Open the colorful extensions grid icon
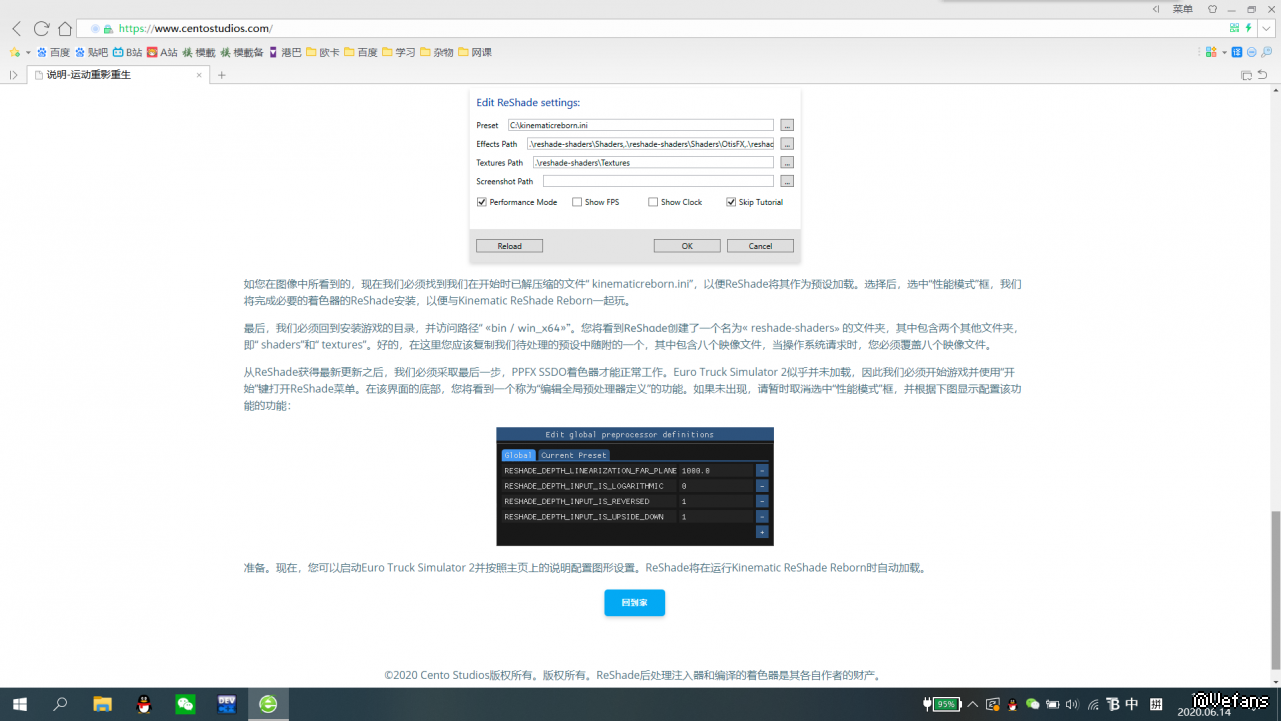Image resolution: width=1281 pixels, height=721 pixels. pyautogui.click(x=1211, y=52)
